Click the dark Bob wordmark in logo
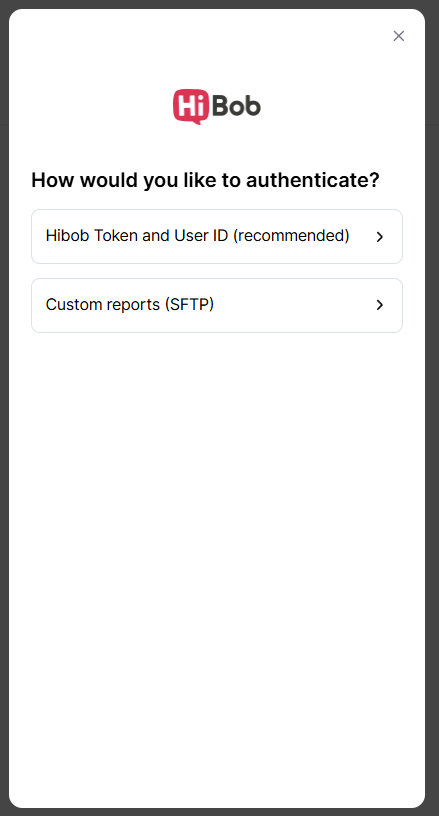The width and height of the screenshot is (439, 816). point(237,106)
